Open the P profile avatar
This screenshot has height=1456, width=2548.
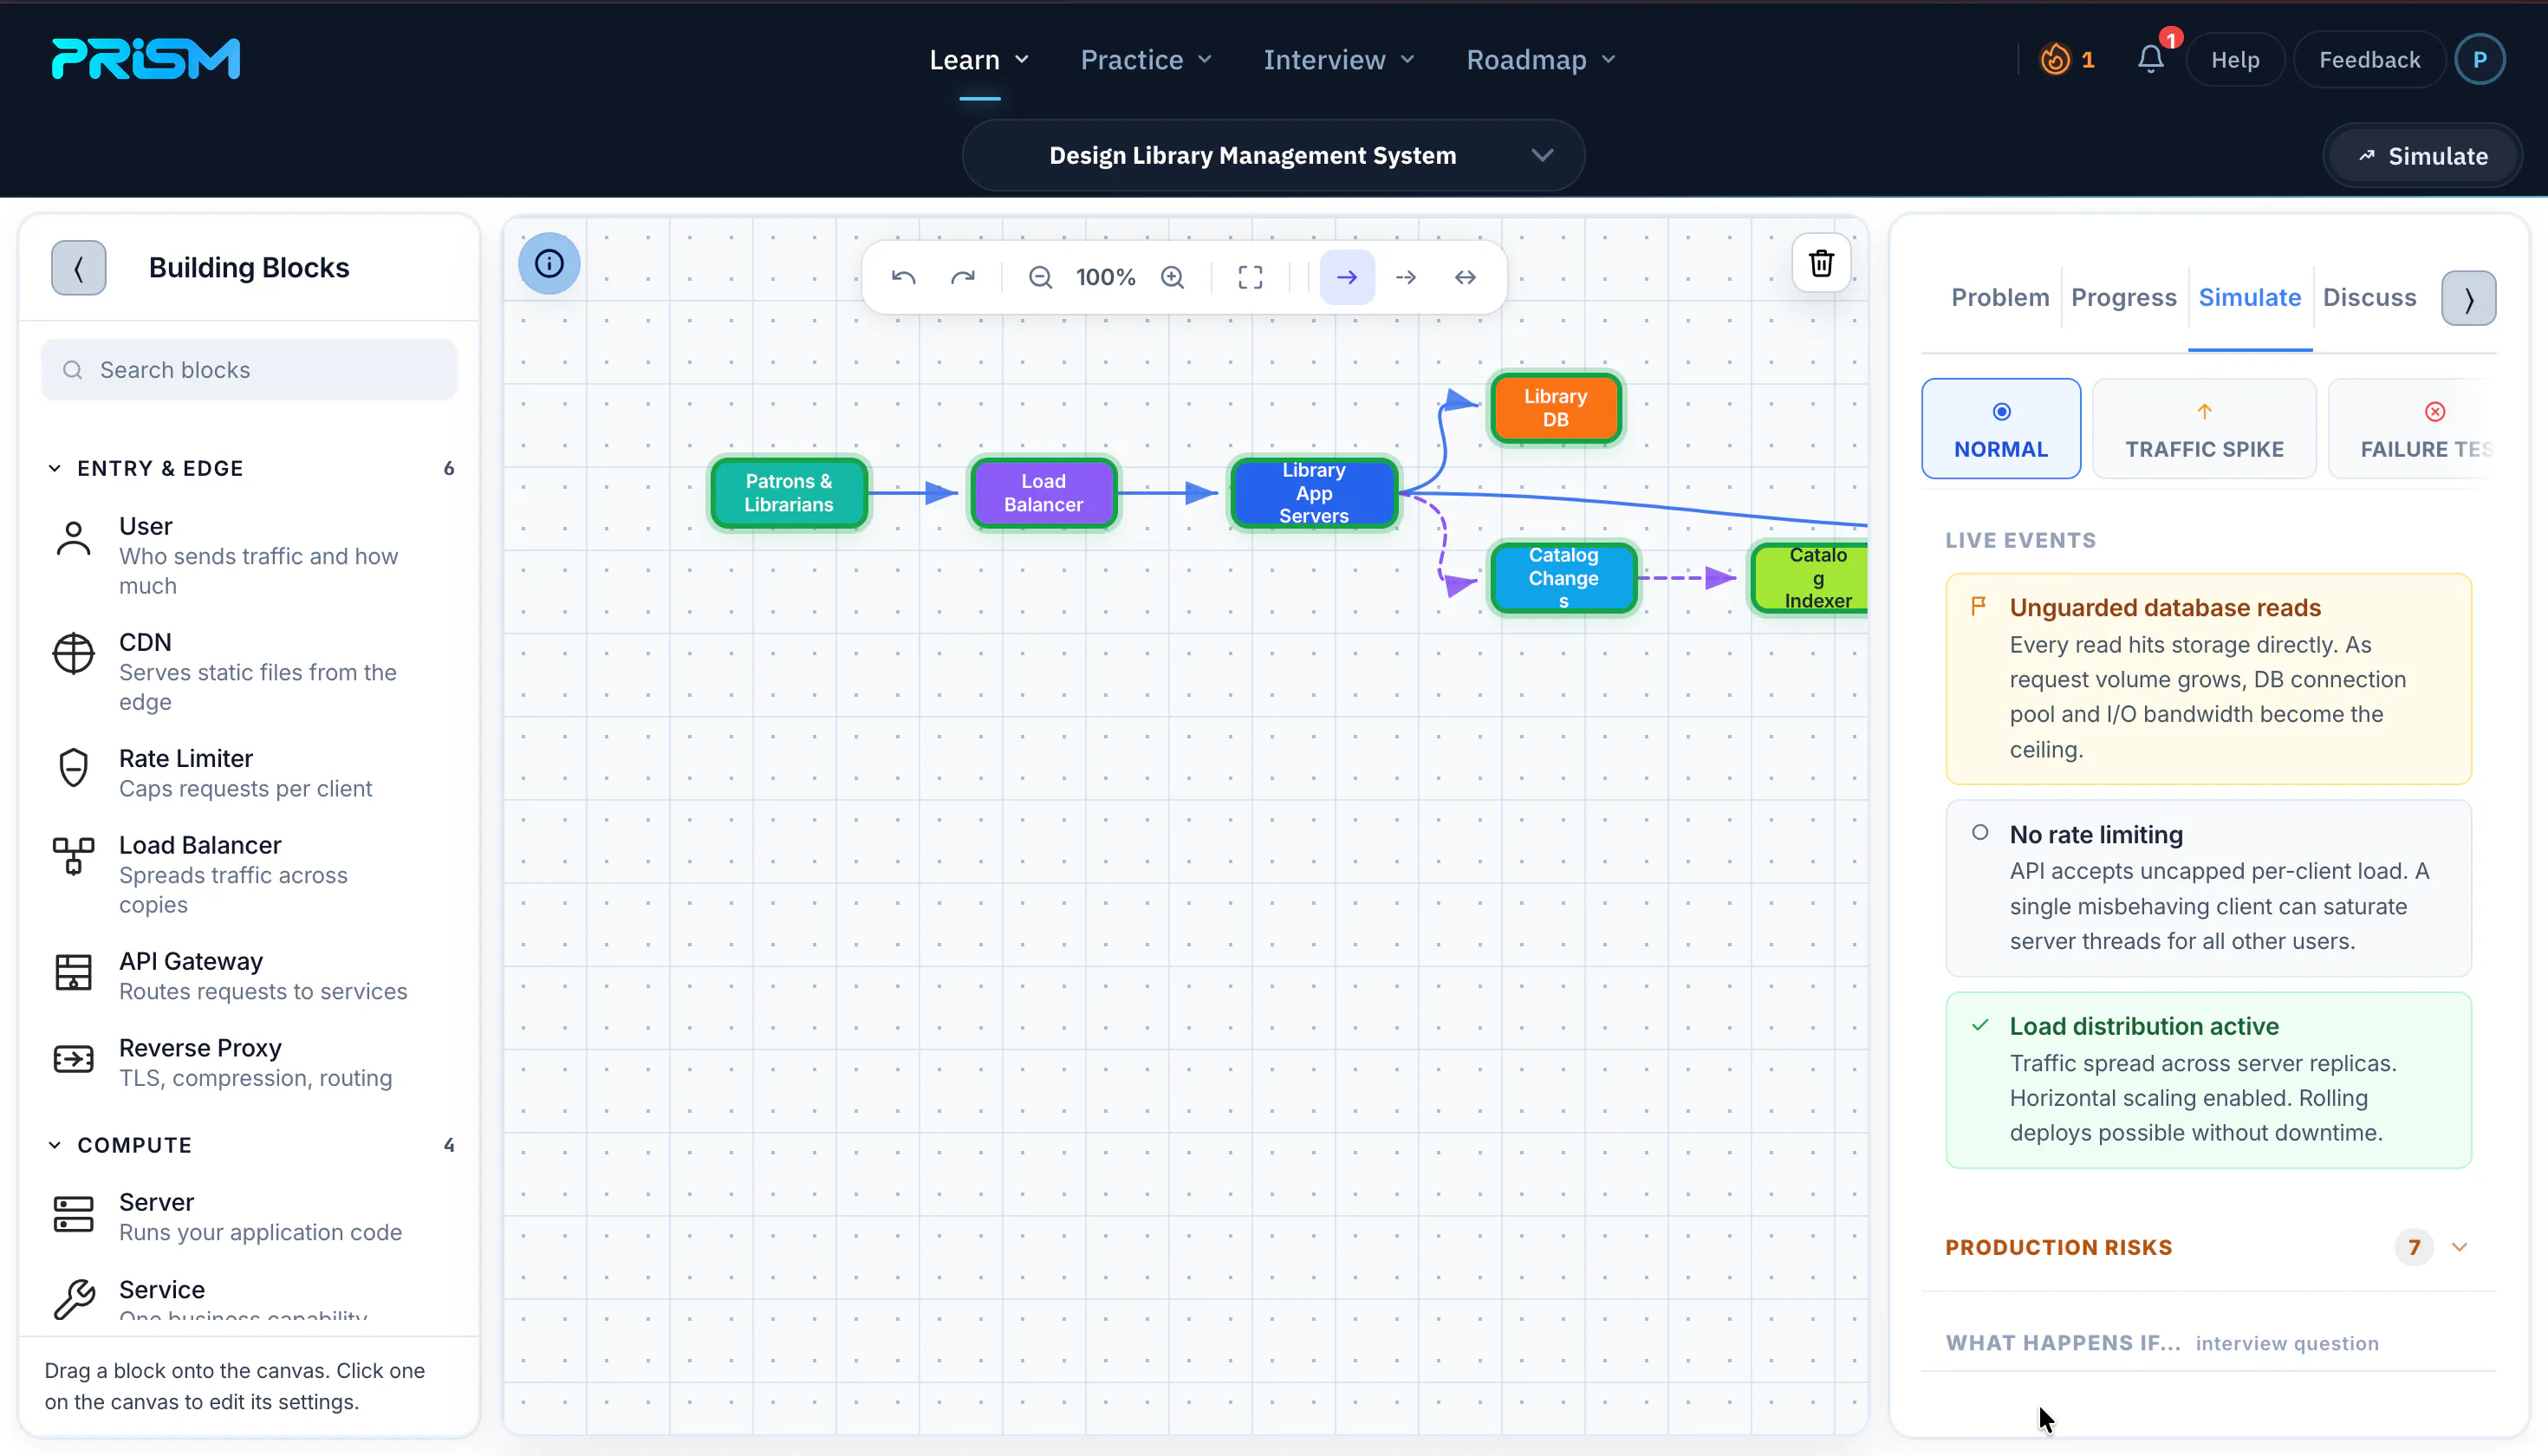point(2480,60)
